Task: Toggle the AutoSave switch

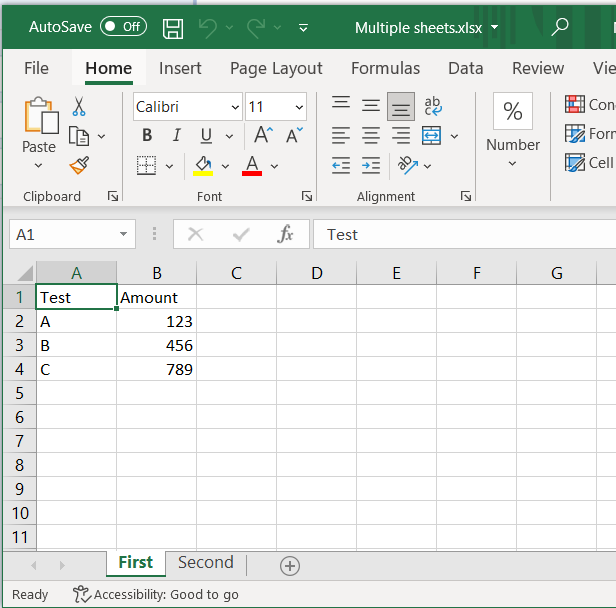Action: click(x=123, y=27)
